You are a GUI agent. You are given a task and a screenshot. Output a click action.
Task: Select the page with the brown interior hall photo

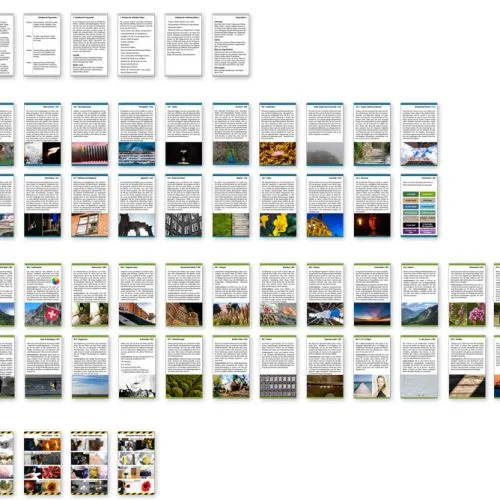[x=325, y=367]
